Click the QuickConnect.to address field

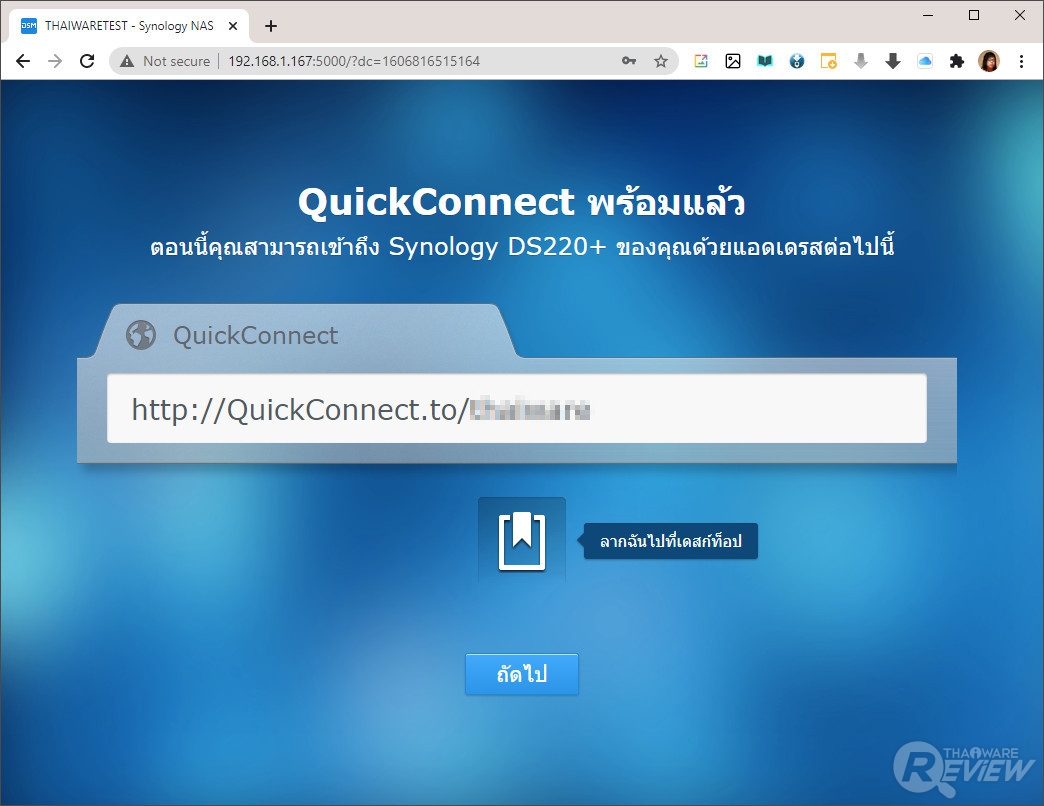pyautogui.click(x=517, y=409)
